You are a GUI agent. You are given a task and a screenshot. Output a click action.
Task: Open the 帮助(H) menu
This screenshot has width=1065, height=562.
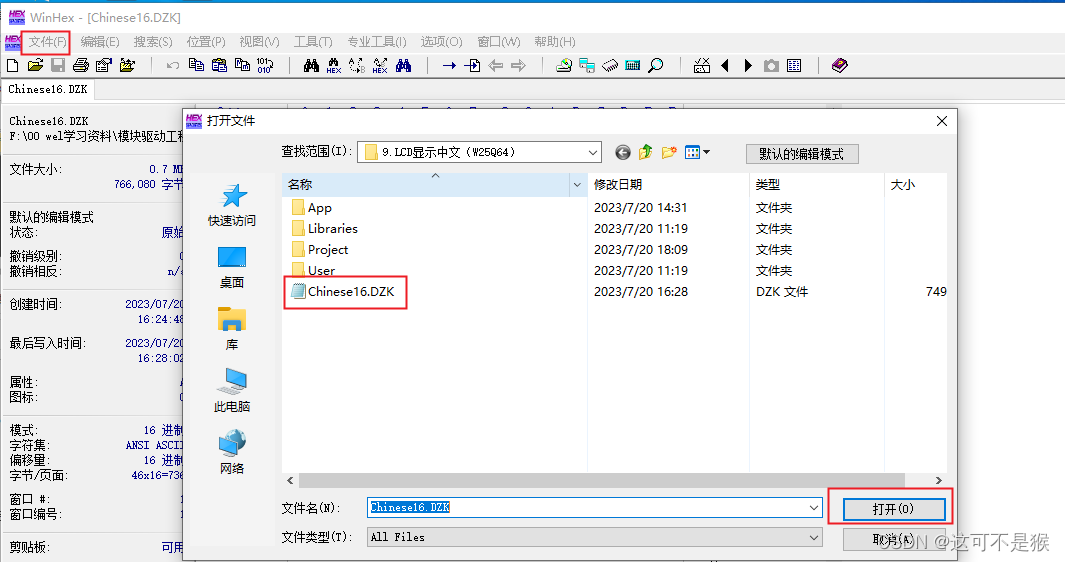pos(555,41)
